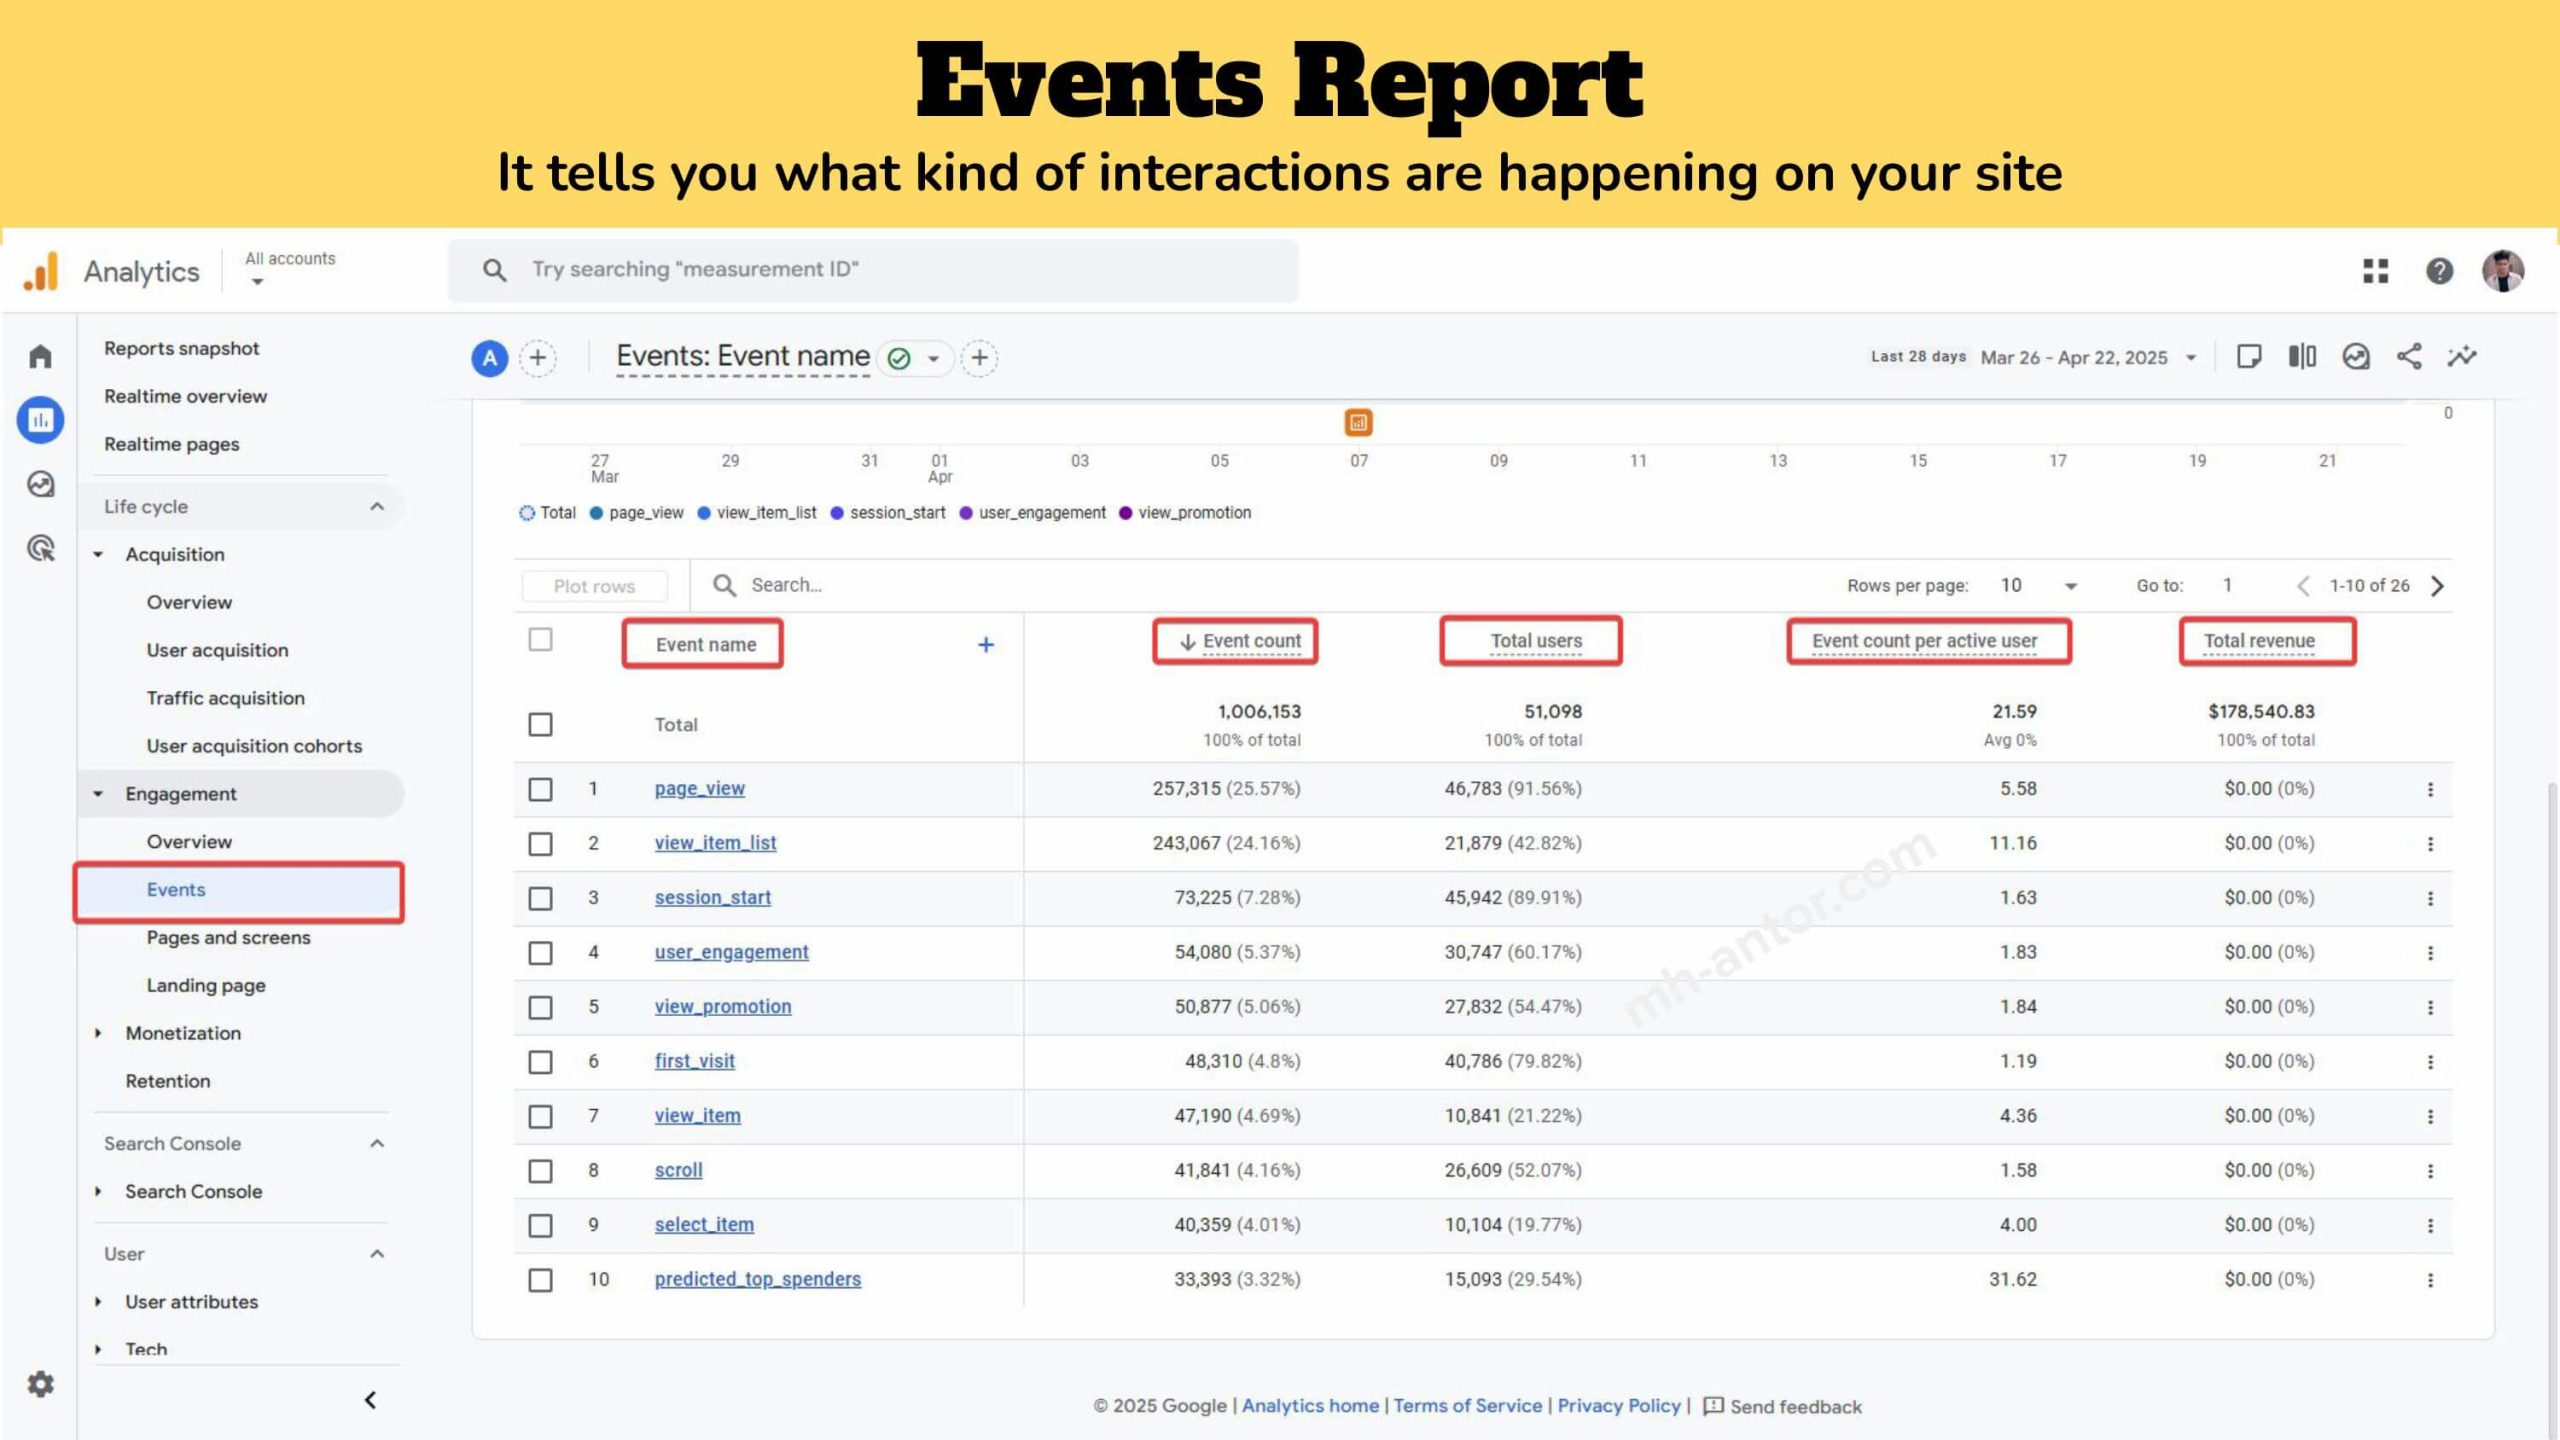Click the search magnifier in the top bar
Image resolution: width=2560 pixels, height=1440 pixels.
[494, 270]
